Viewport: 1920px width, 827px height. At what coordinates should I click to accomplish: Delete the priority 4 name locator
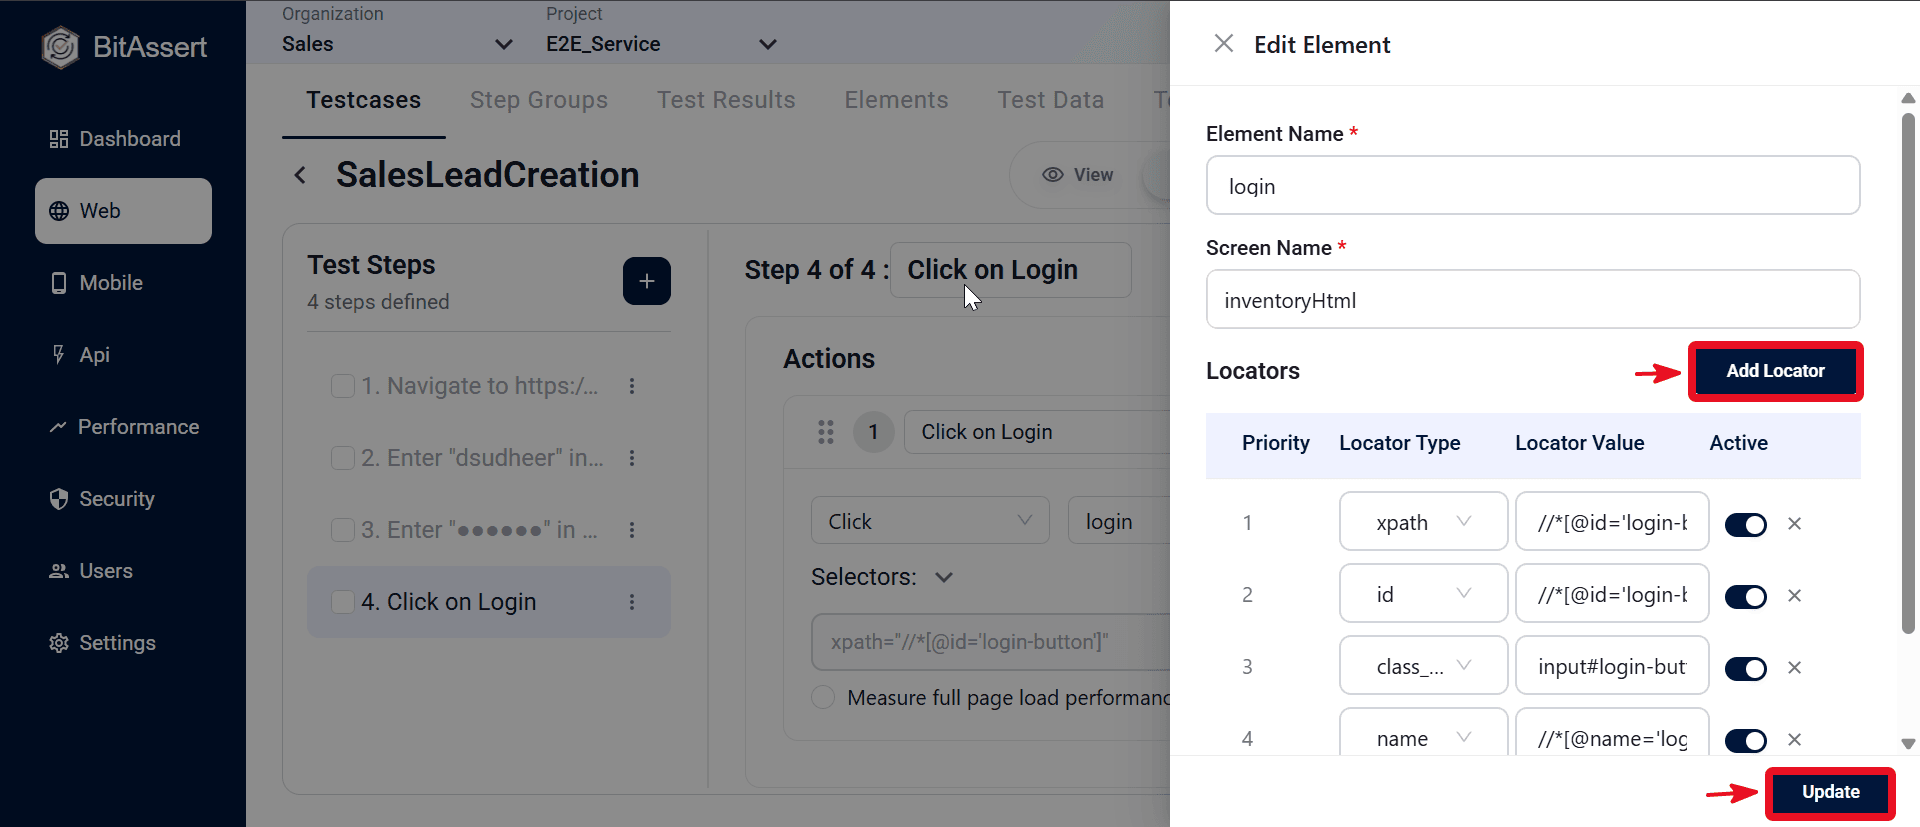pos(1795,739)
